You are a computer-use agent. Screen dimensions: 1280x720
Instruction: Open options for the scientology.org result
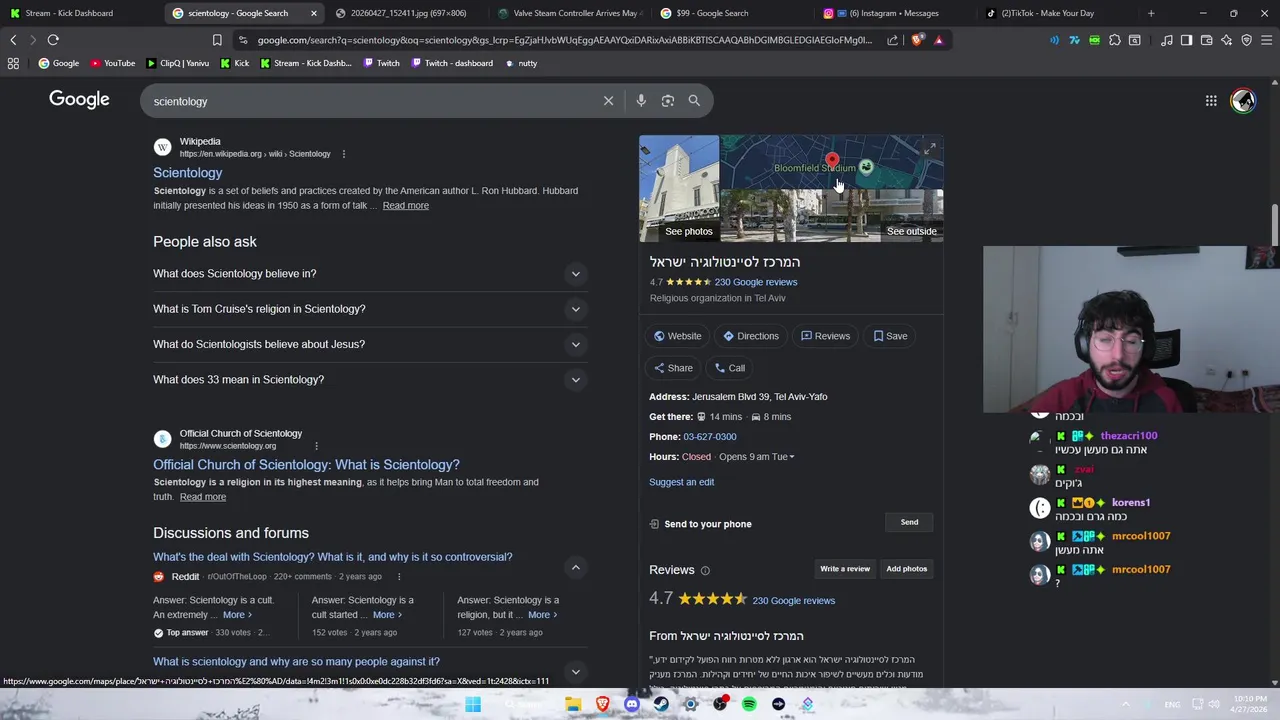[316, 446]
